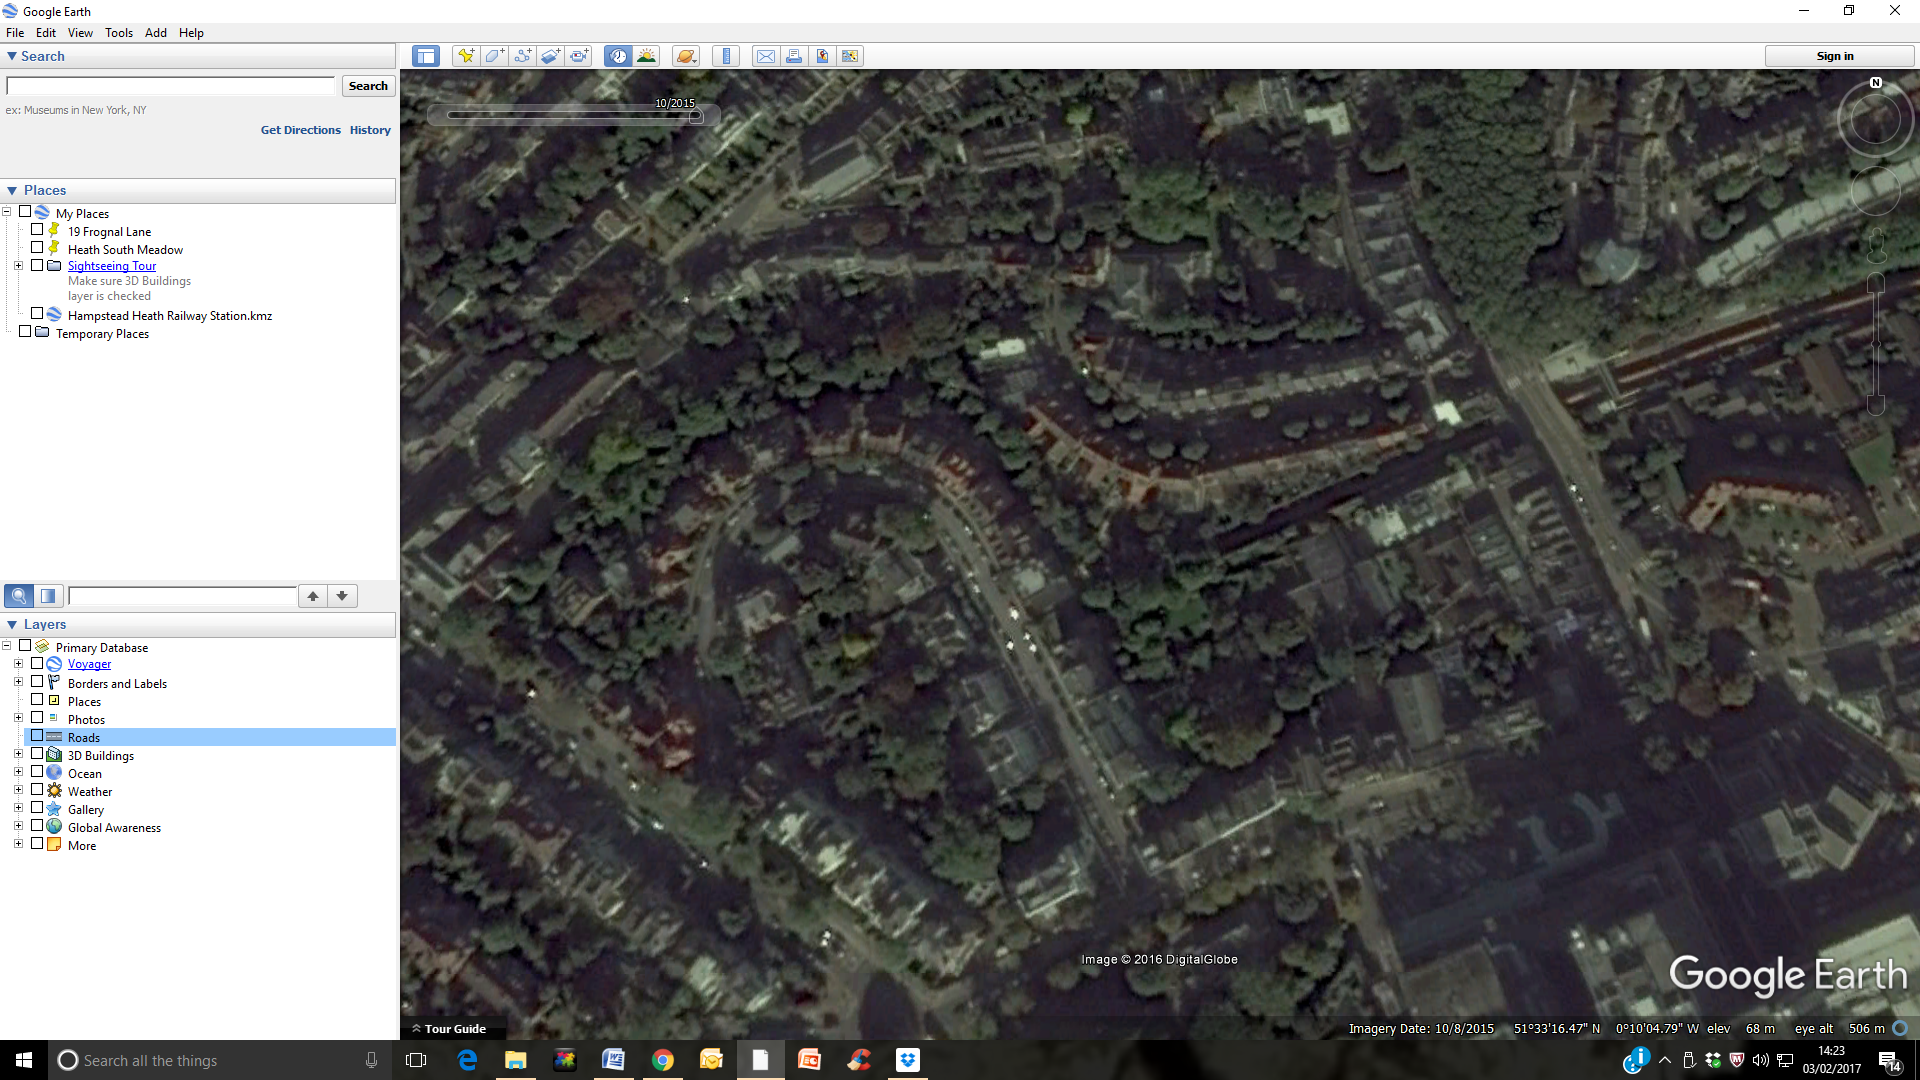1920x1080 pixels.
Task: Open the search History link
Action: click(370, 130)
